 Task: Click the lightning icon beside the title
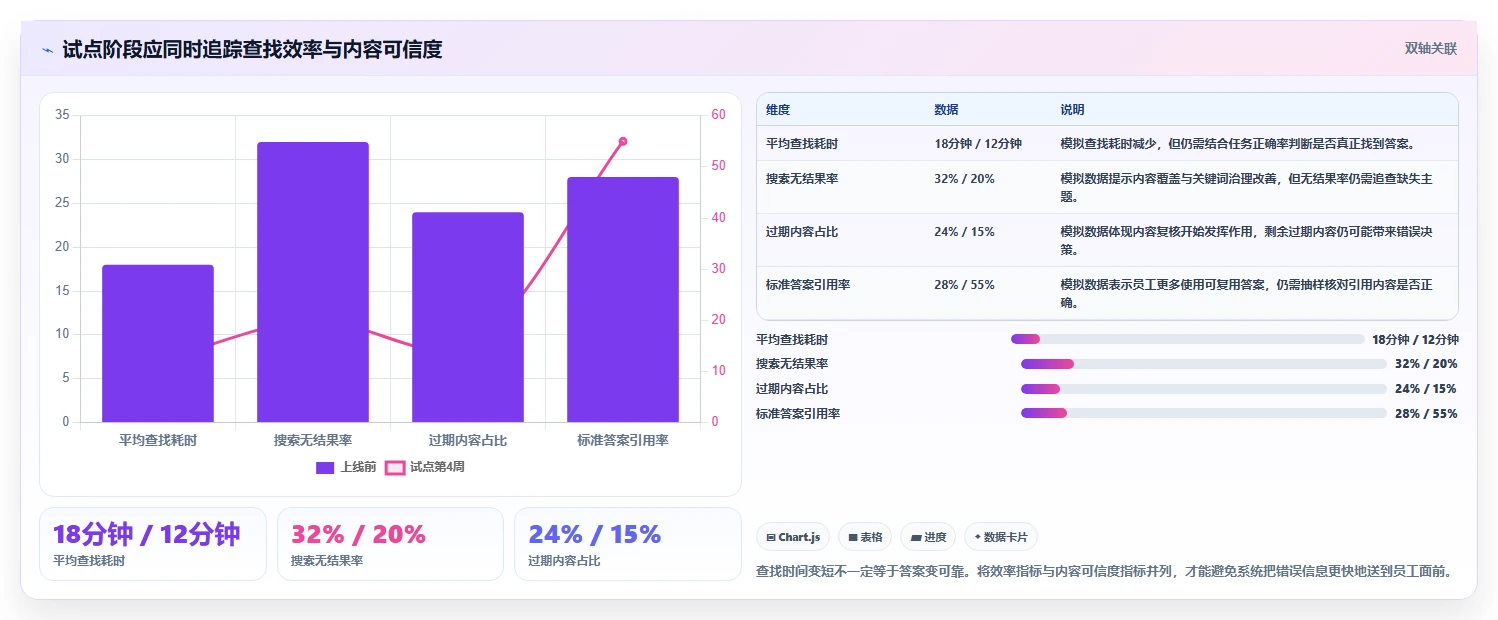pos(48,50)
